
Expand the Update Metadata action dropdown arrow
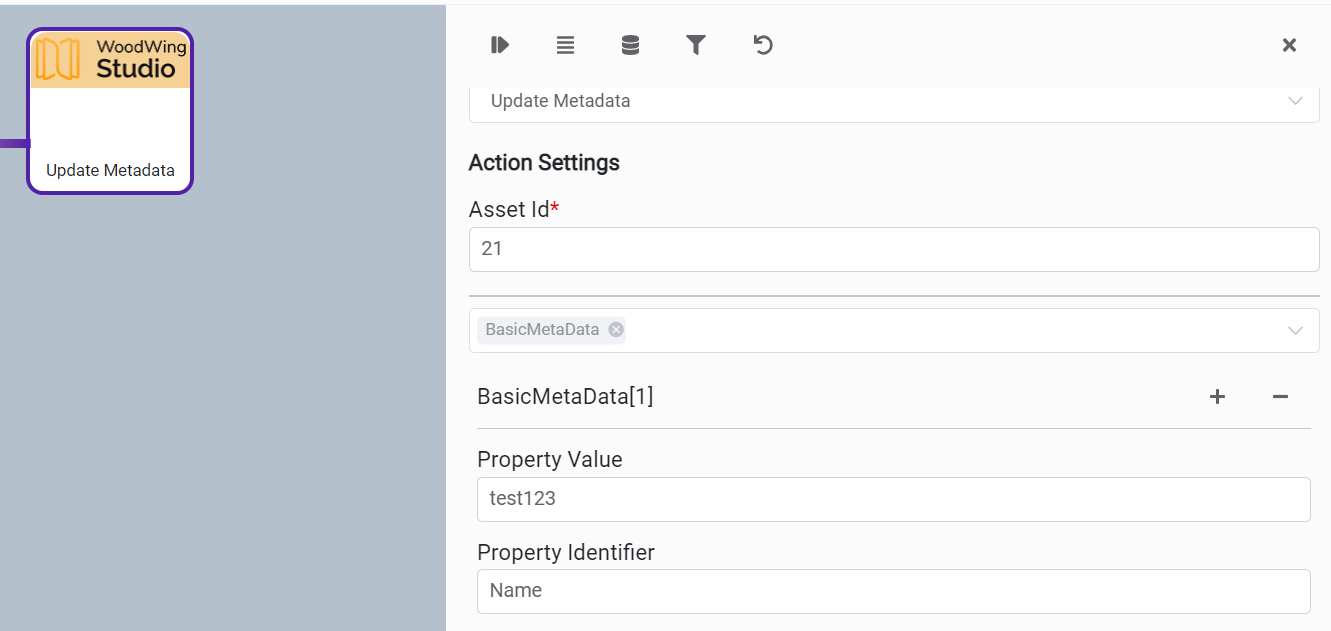tap(1295, 101)
